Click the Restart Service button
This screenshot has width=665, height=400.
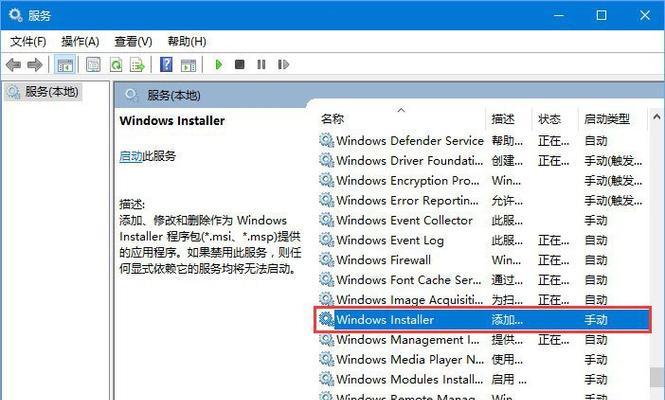[x=283, y=64]
